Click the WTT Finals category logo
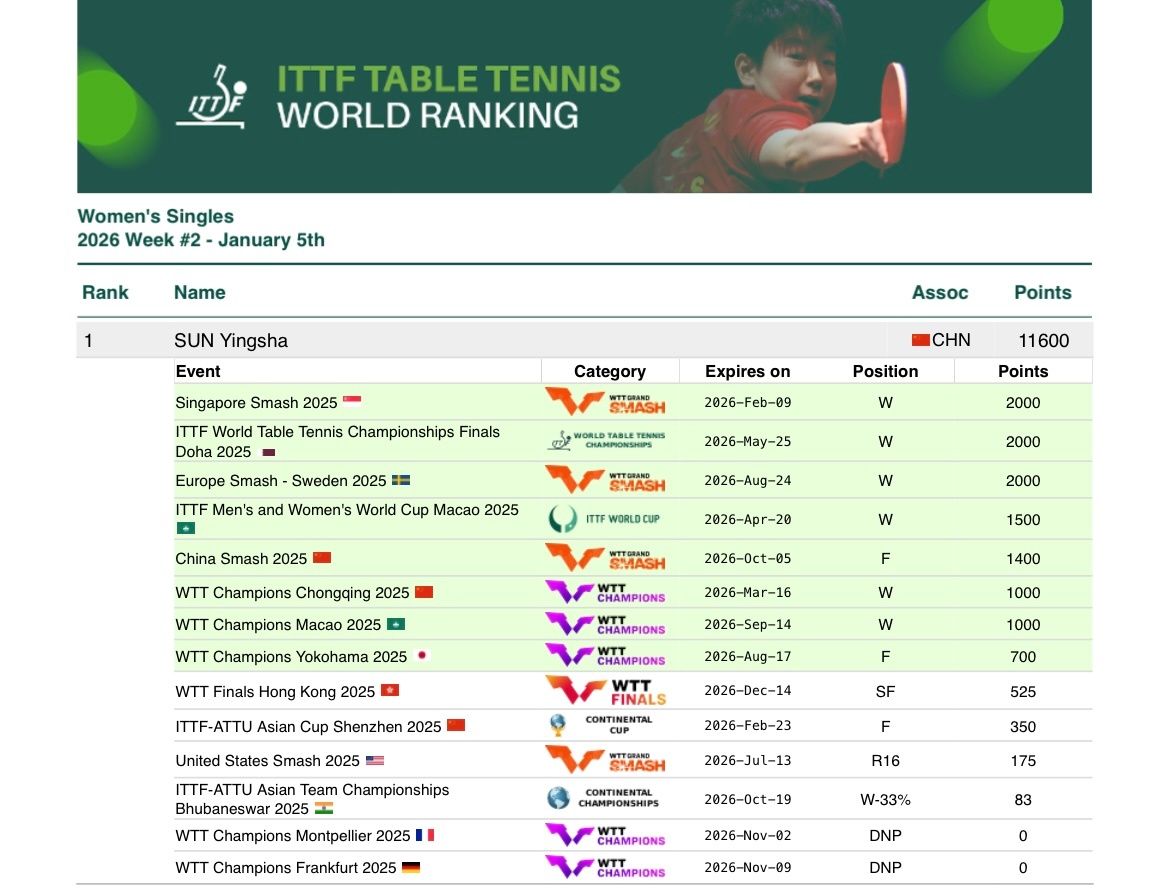The image size is (1150, 891). pyautogui.click(x=605, y=691)
